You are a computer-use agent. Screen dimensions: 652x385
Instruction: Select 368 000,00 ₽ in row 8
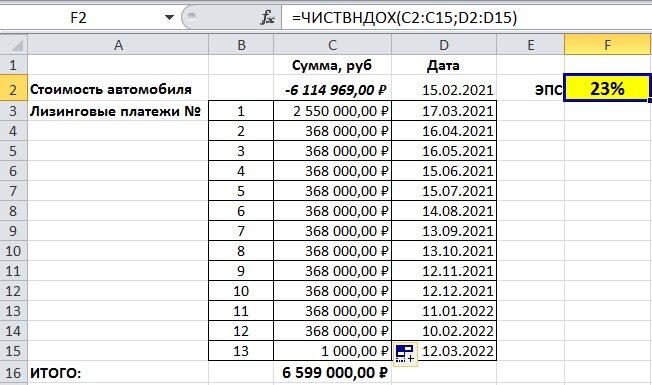pyautogui.click(x=332, y=211)
